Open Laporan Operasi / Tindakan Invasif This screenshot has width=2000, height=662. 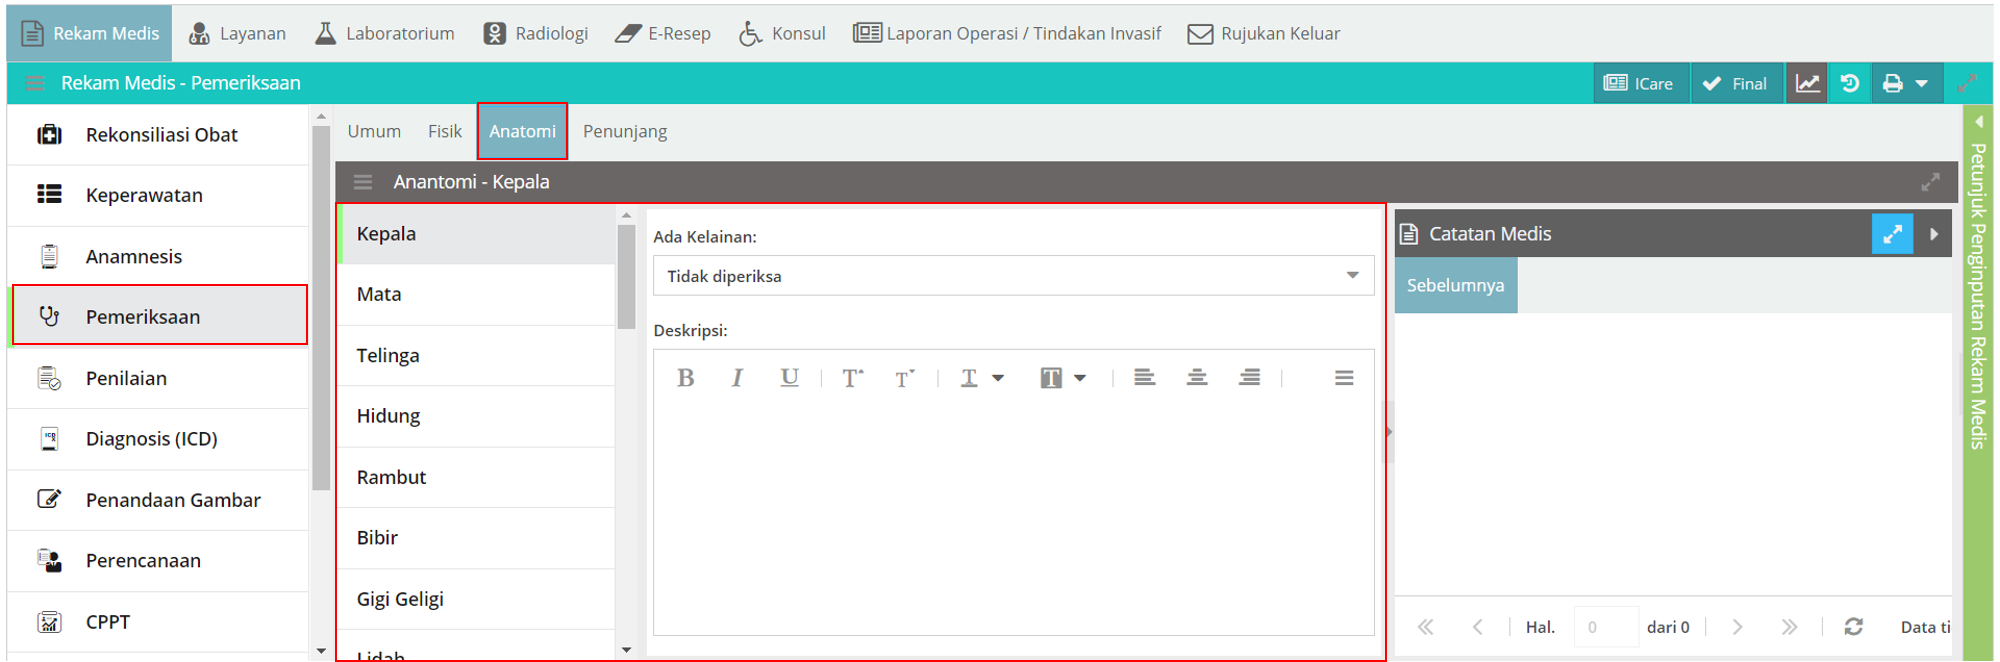tap(1007, 33)
